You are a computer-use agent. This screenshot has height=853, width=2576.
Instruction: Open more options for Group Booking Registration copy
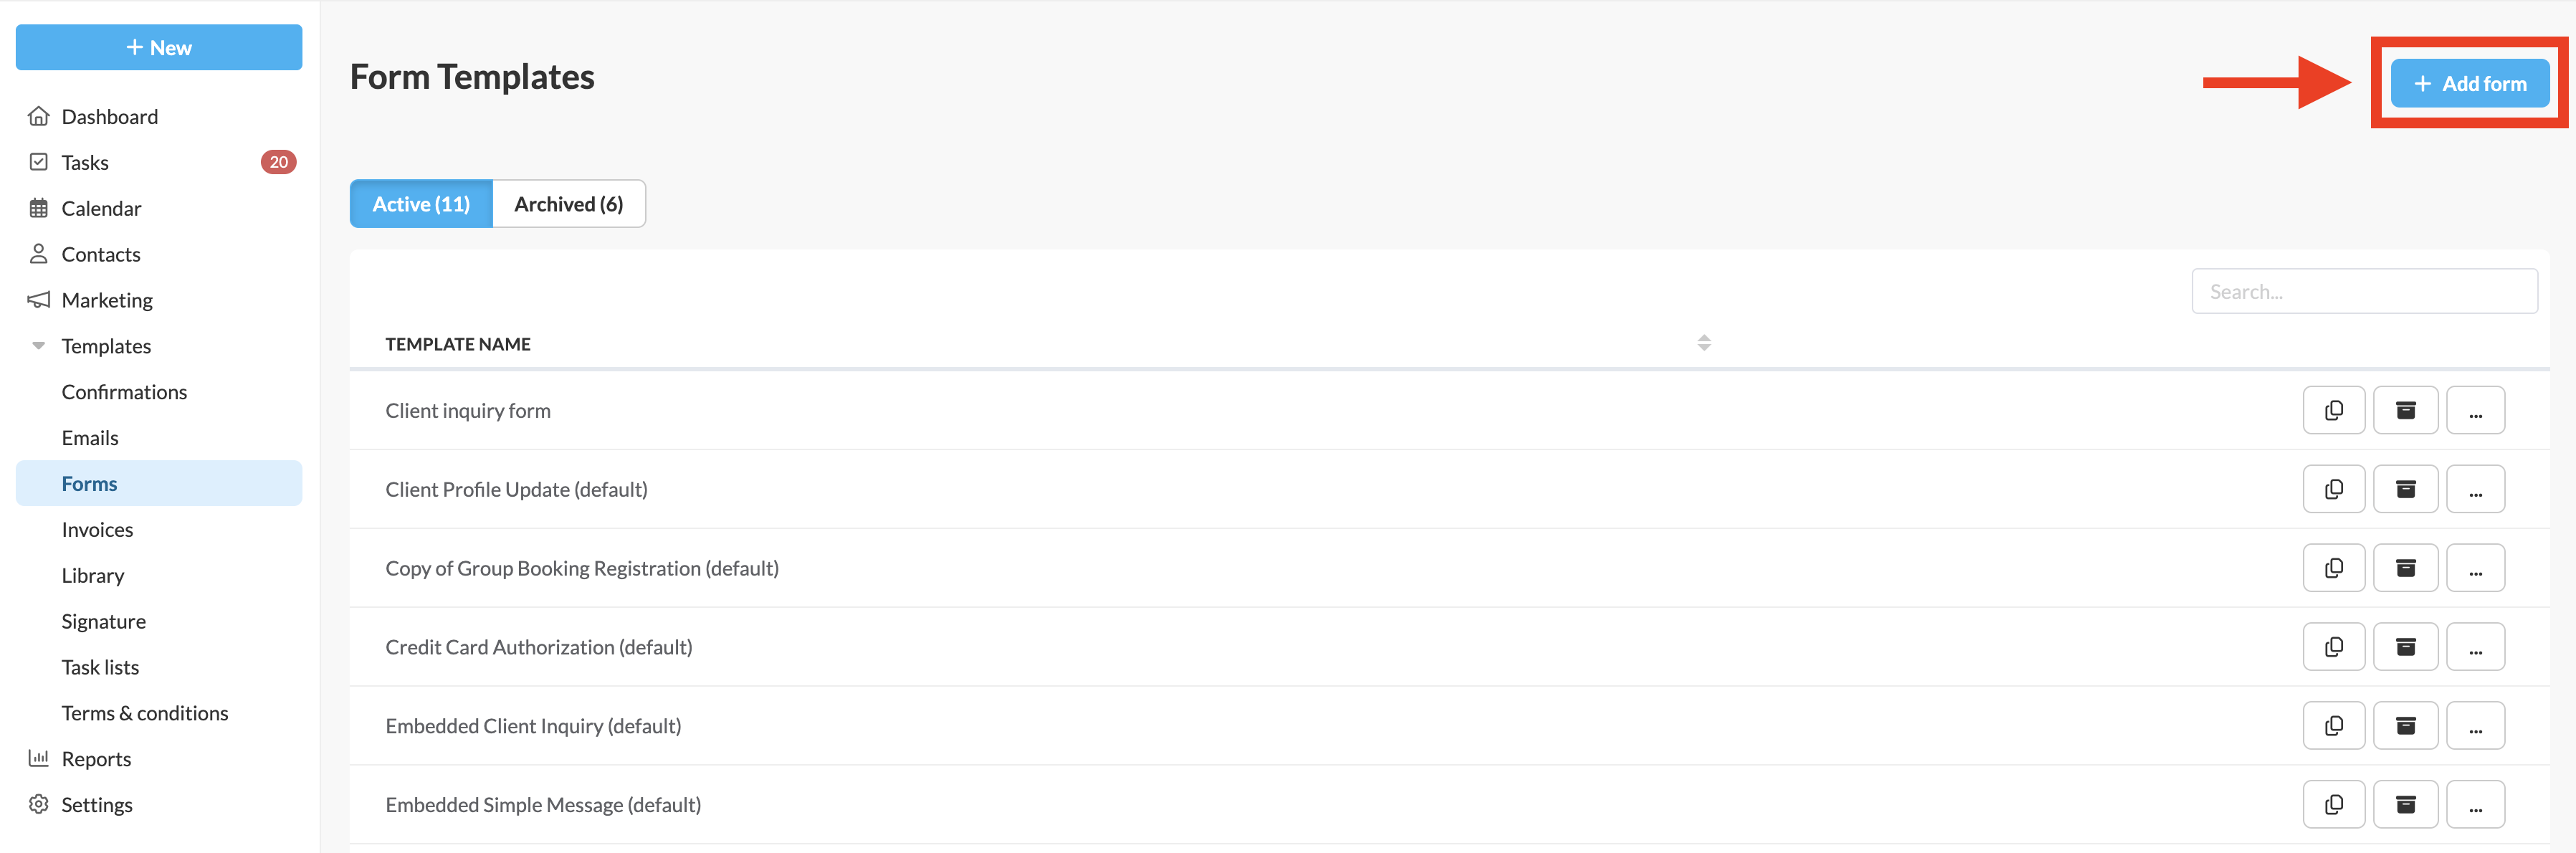coord(2475,568)
